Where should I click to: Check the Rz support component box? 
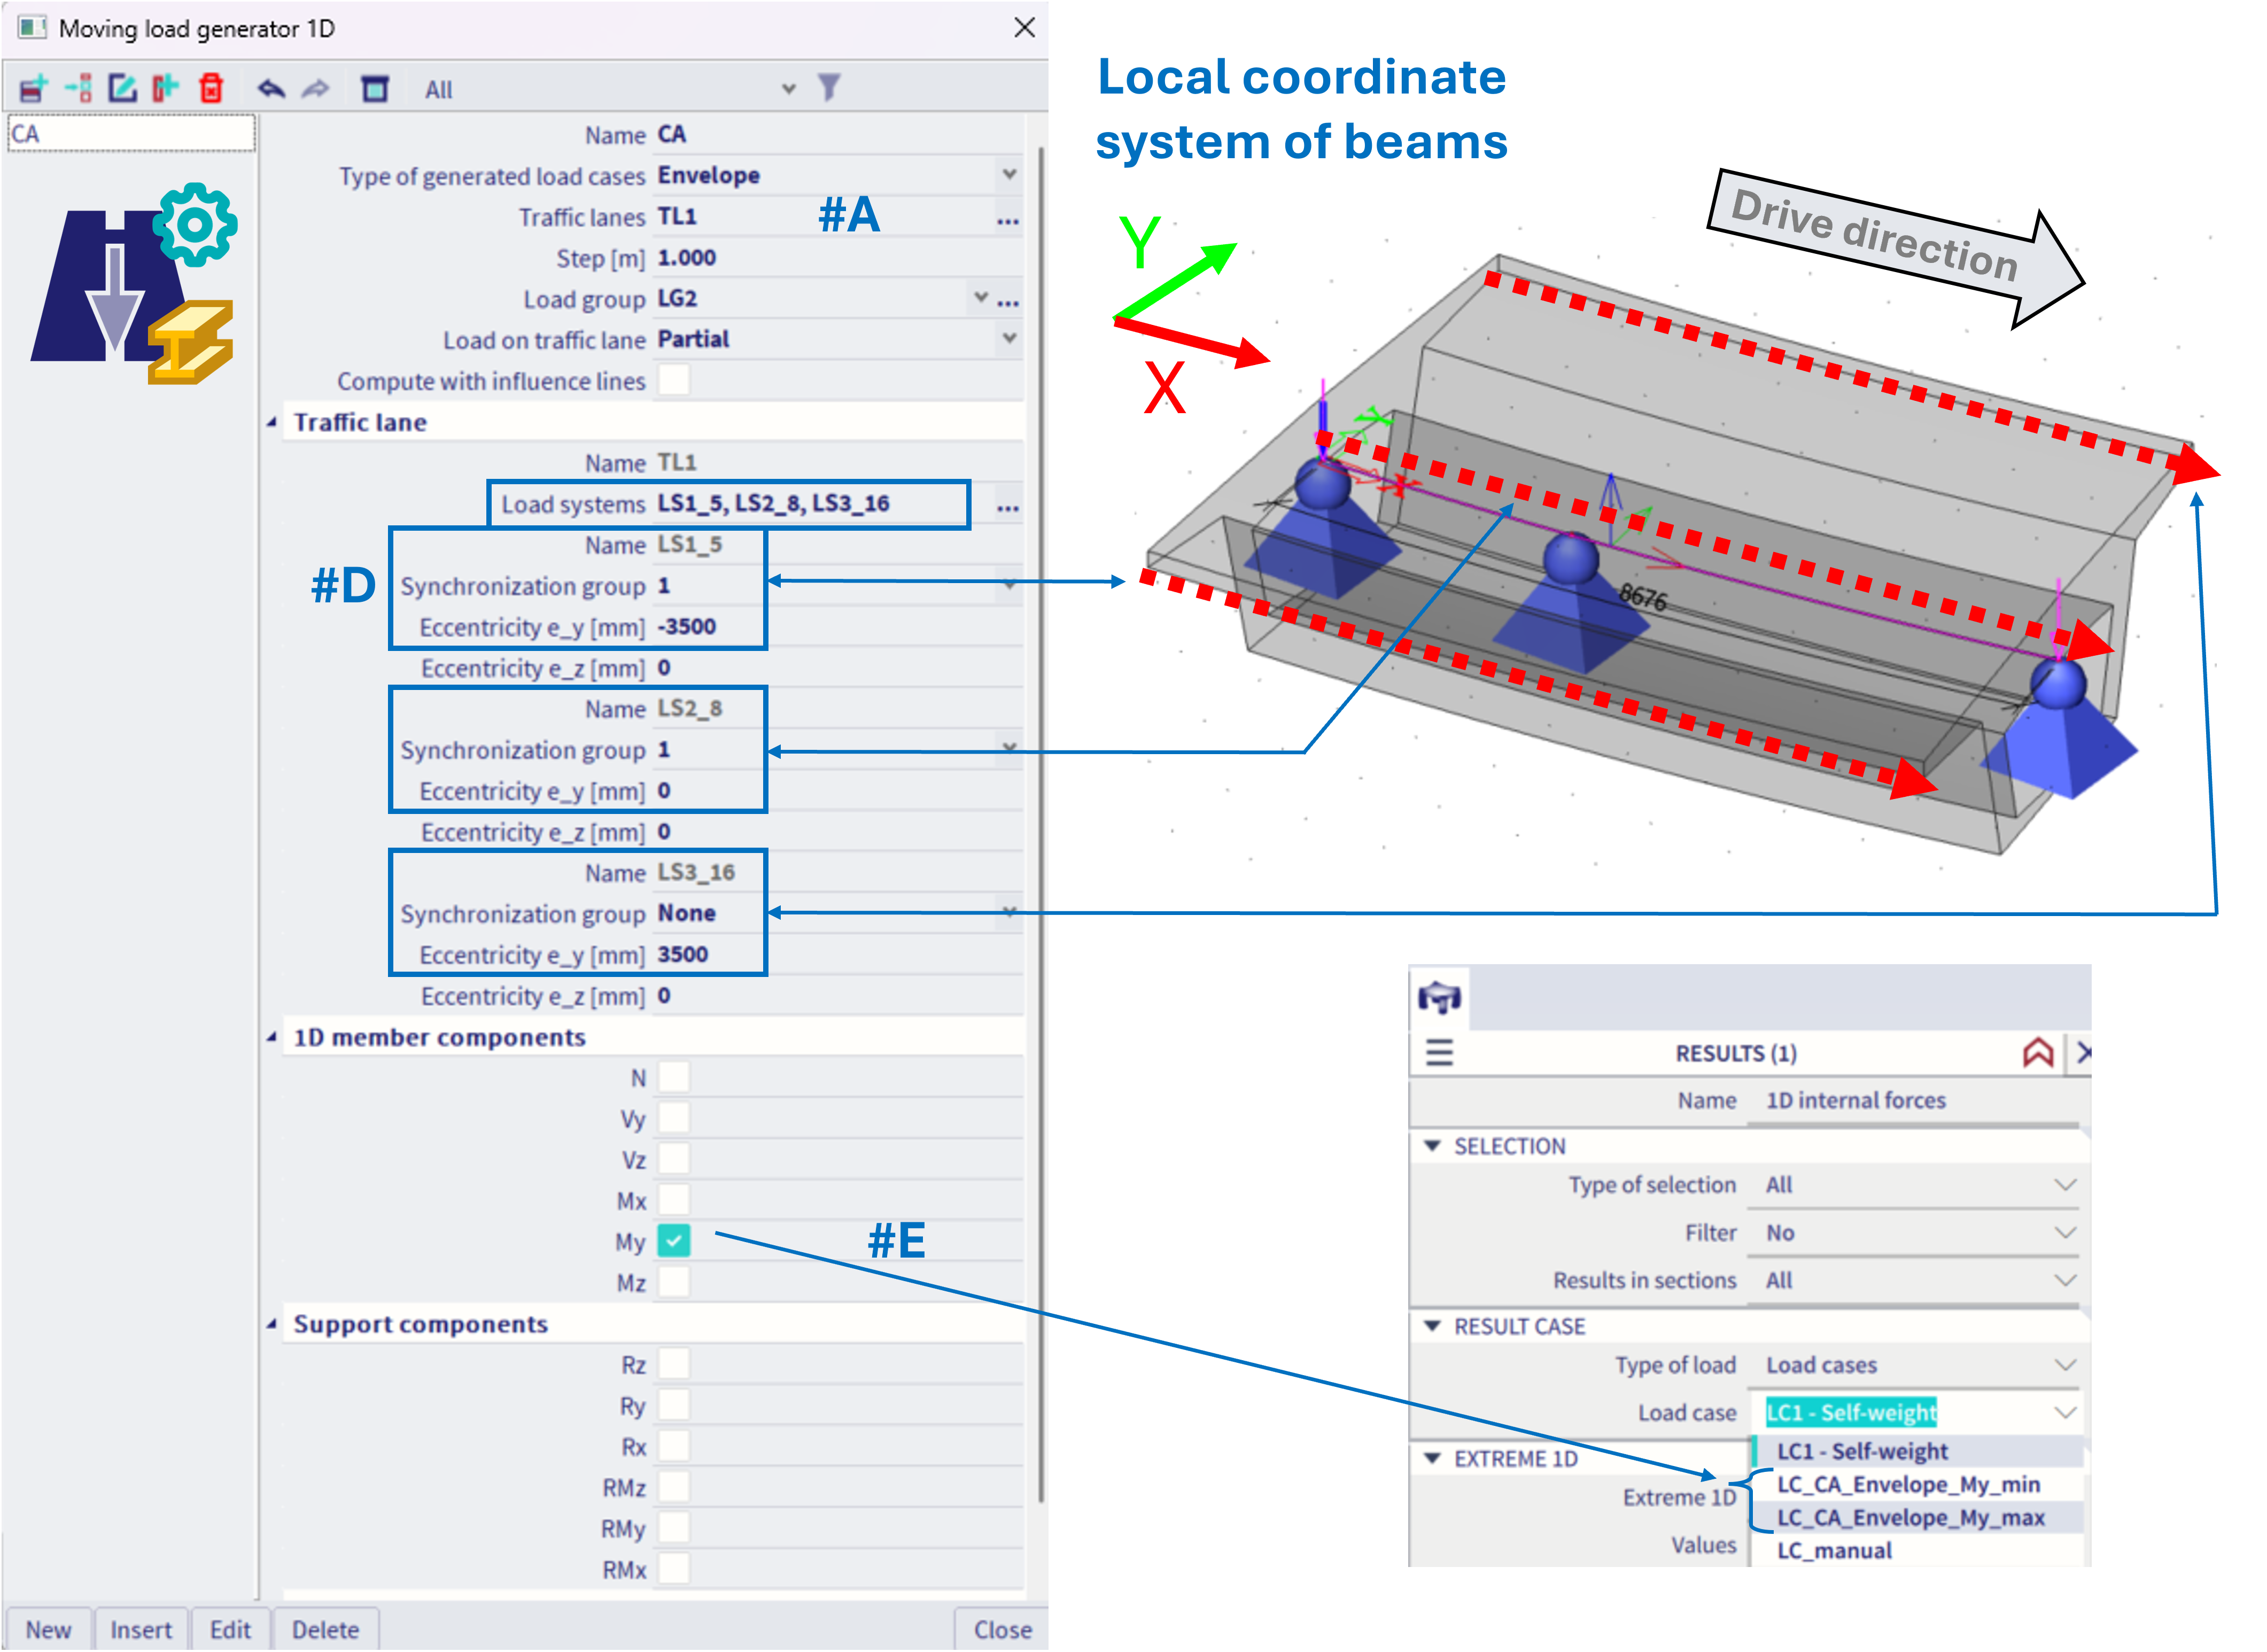click(674, 1365)
